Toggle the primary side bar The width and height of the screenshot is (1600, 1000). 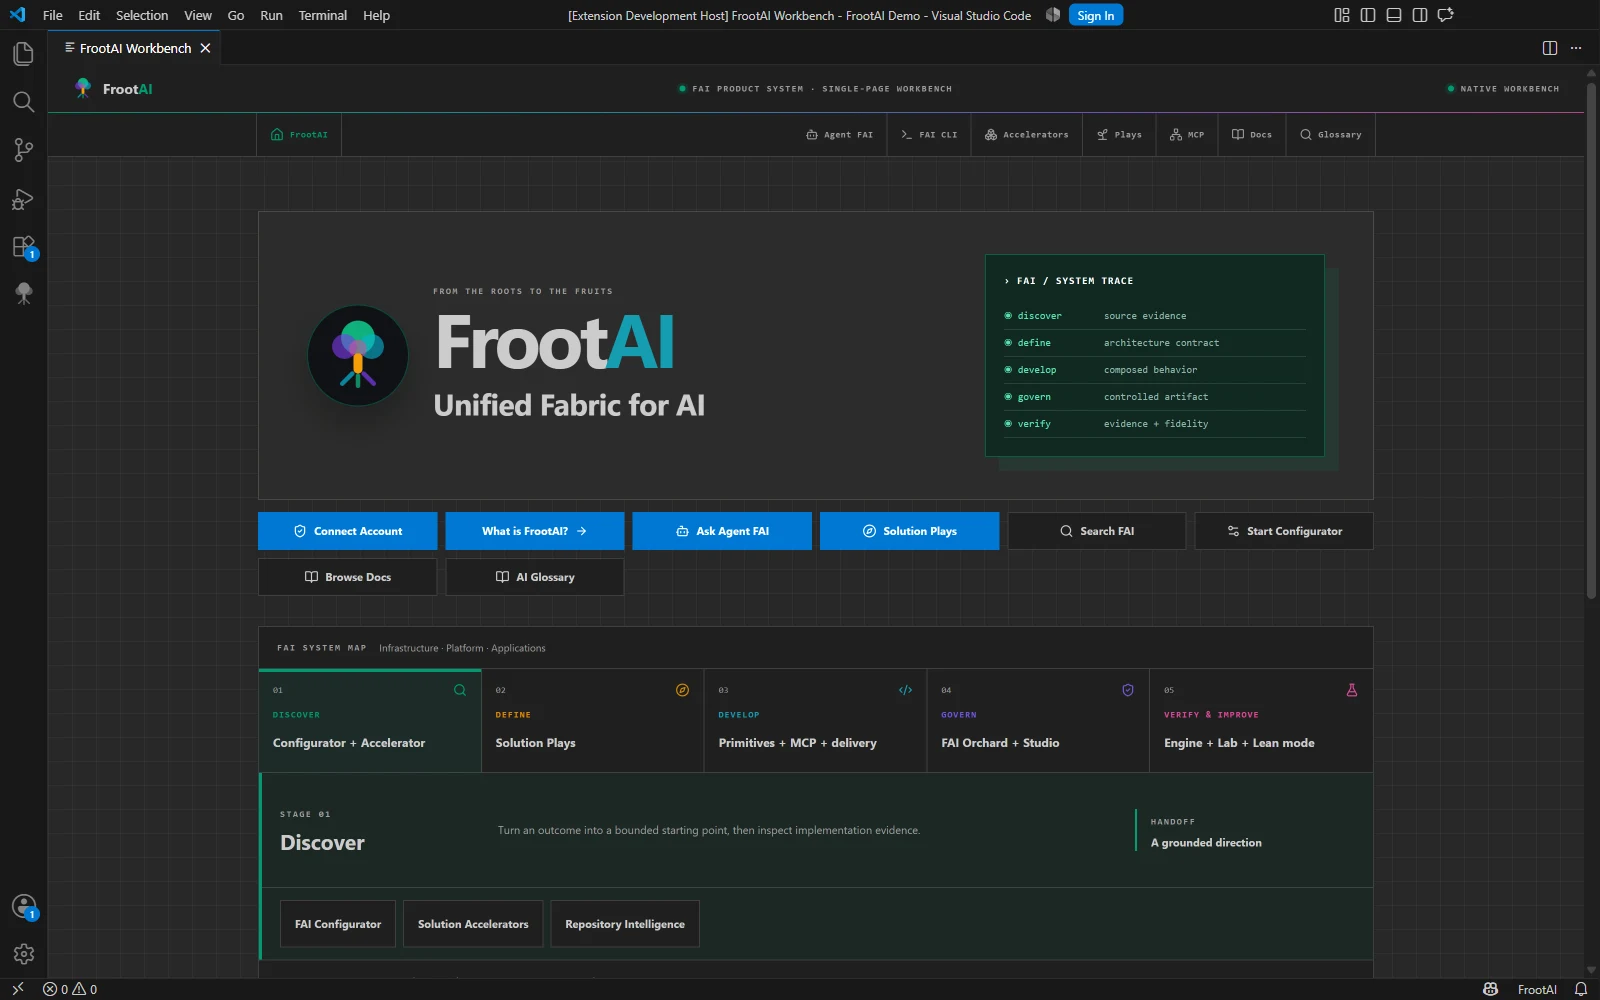pyautogui.click(x=1368, y=15)
